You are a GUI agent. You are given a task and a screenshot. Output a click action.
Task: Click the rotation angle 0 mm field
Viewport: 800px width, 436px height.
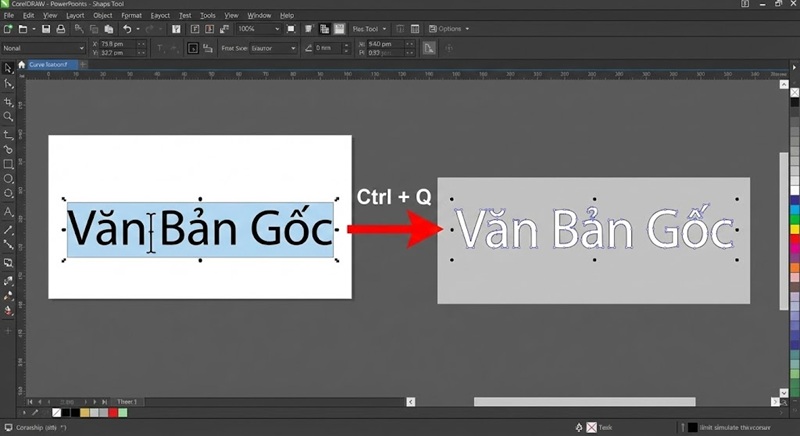pyautogui.click(x=327, y=48)
